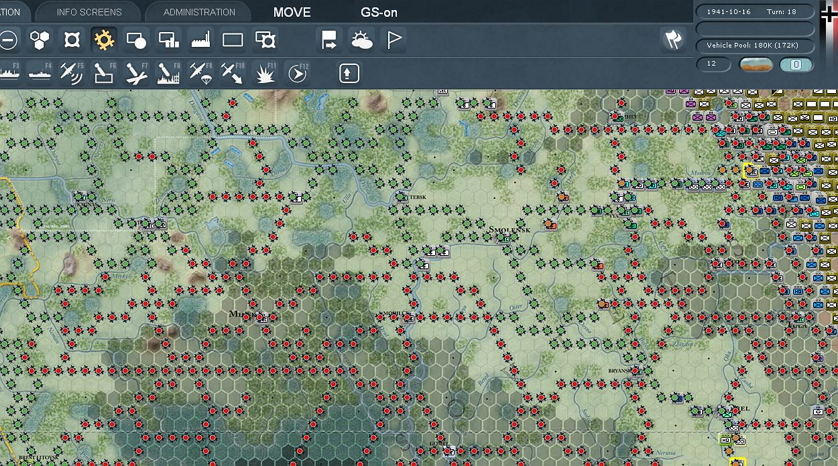Select the F8 bomb city mode
This screenshot has height=466, width=838.
pos(168,73)
